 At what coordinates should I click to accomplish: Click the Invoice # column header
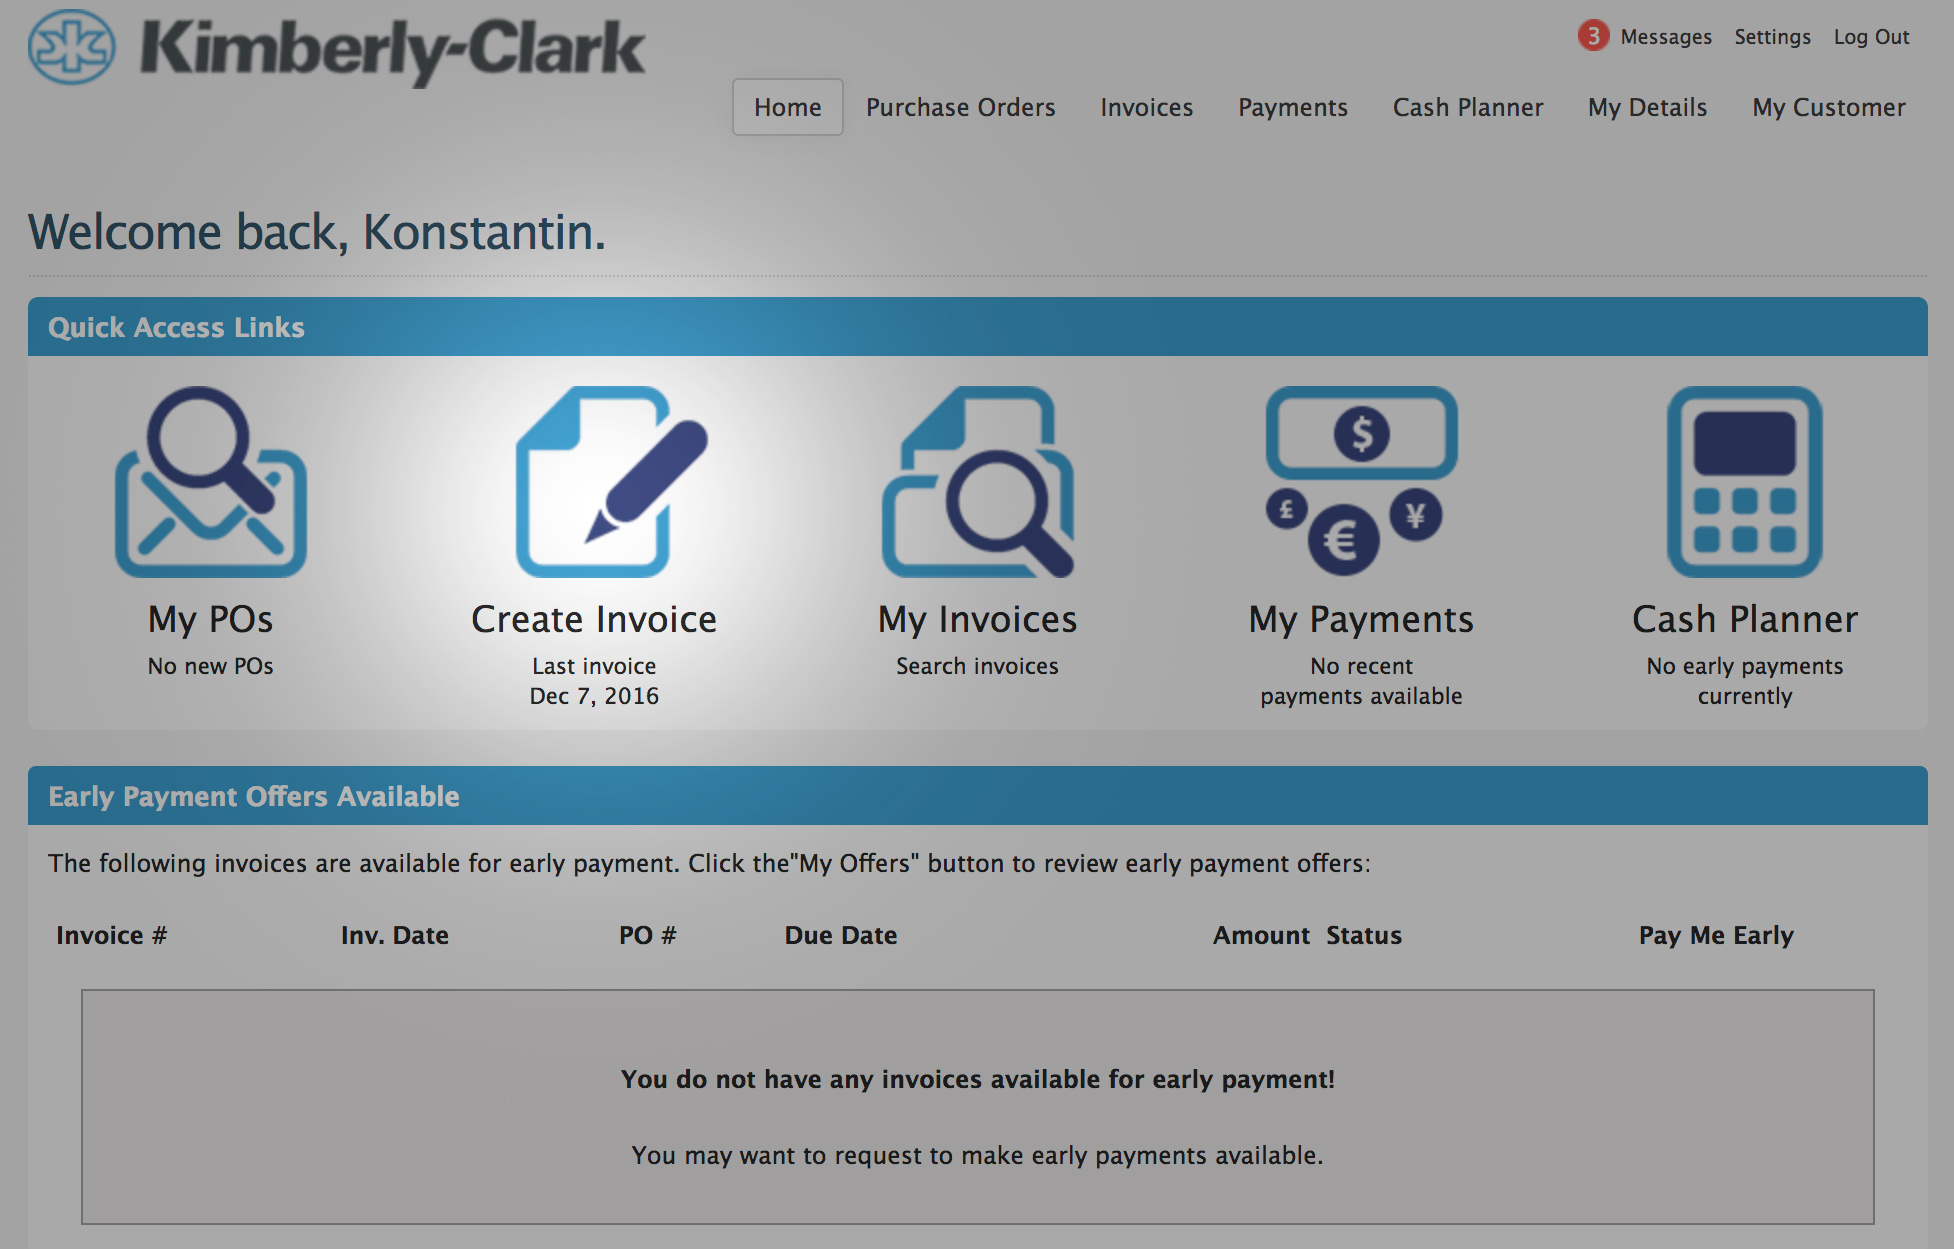tap(112, 935)
